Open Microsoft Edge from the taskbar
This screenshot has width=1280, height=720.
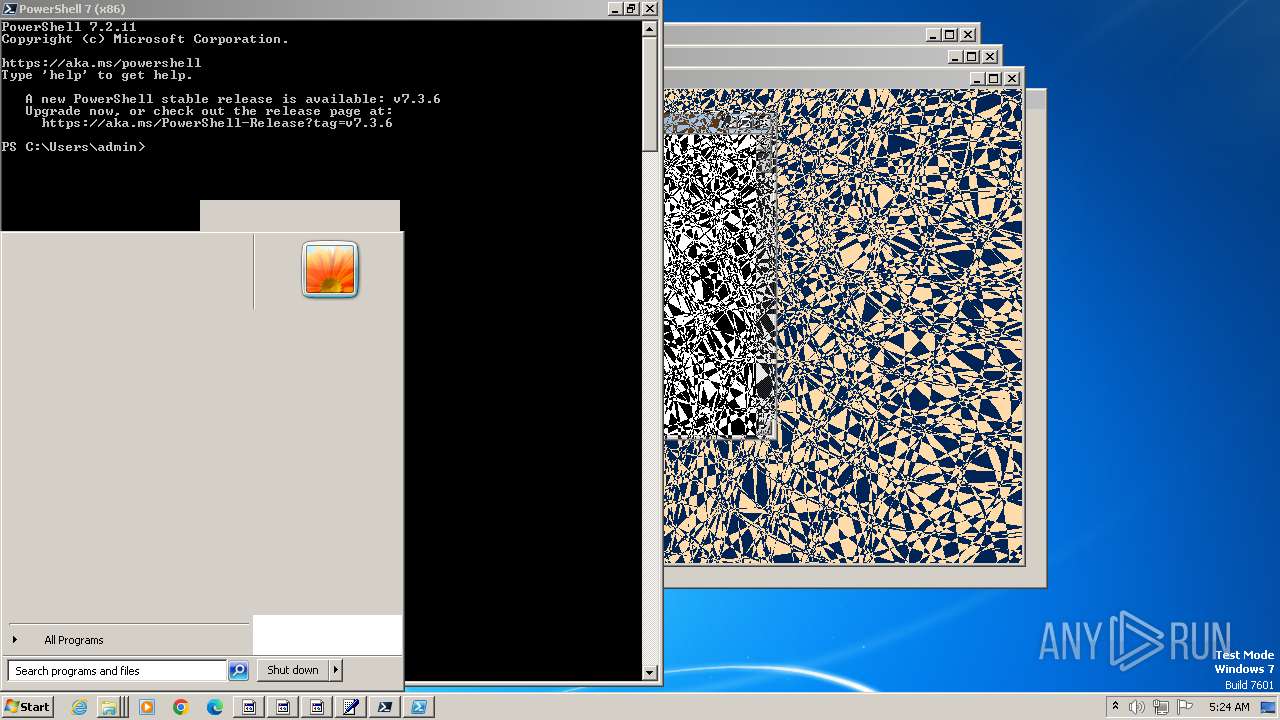215,707
